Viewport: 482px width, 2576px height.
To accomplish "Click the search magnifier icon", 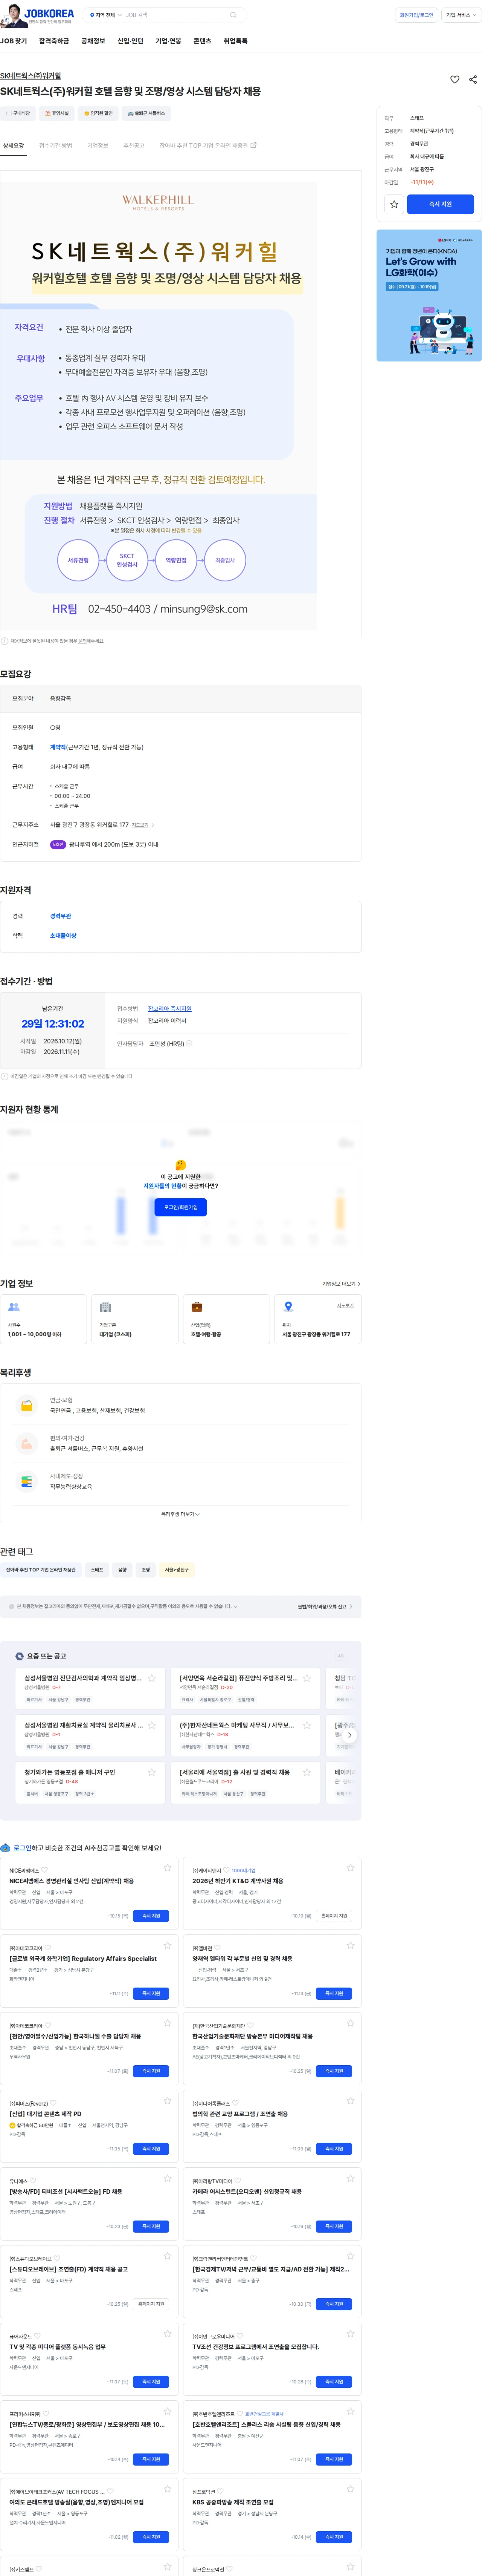I will [233, 15].
